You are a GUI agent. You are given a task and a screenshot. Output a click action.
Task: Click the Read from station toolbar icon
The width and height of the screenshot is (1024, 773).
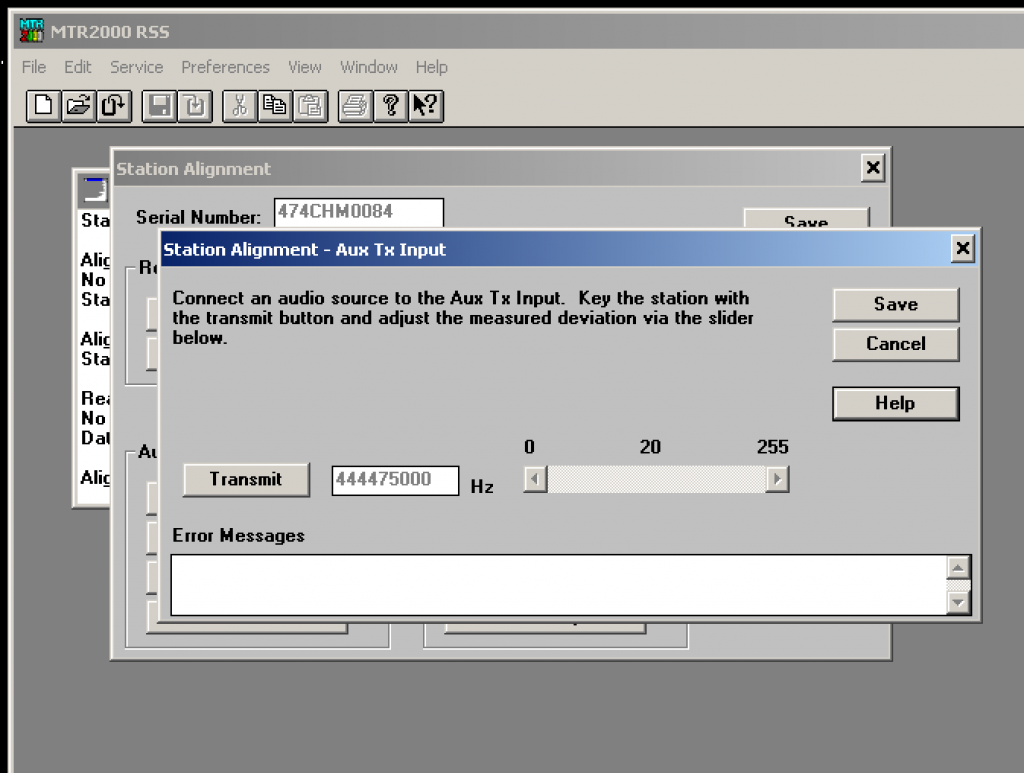tap(114, 106)
